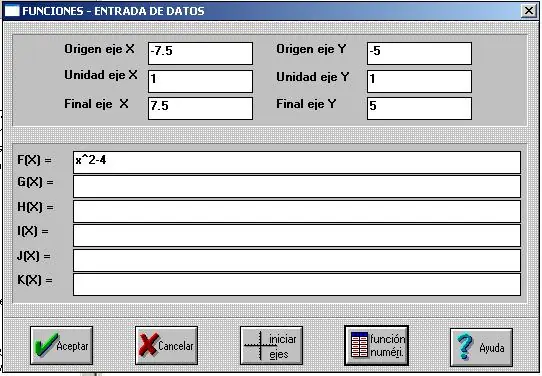The height and width of the screenshot is (376, 542).
Task: Focus the Origen eje X field
Action: (200, 53)
